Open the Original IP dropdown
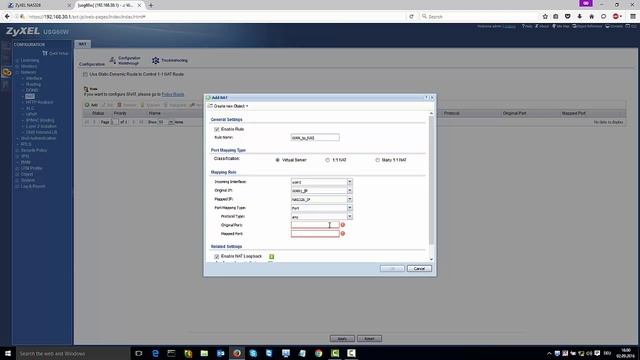 coord(349,191)
